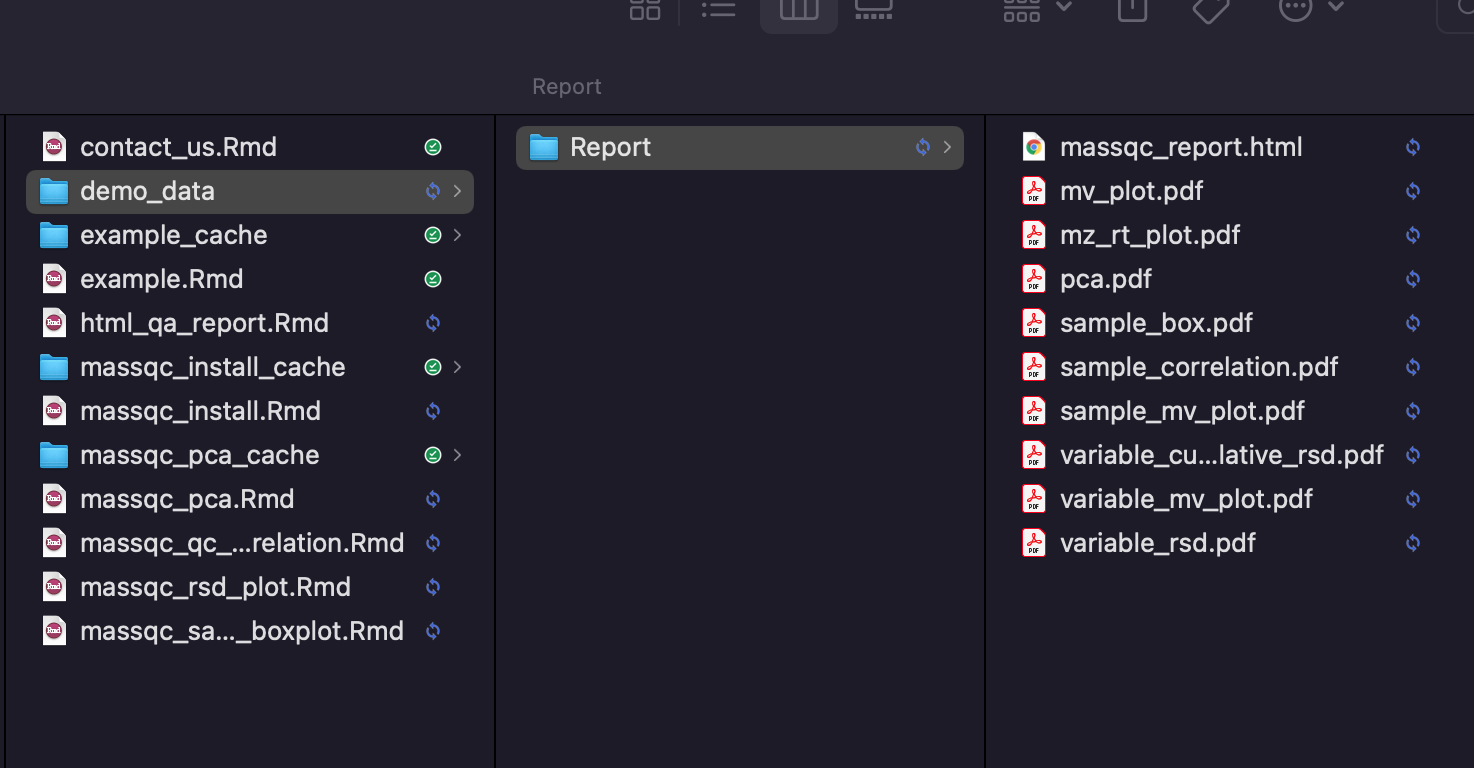Viewport: 1474px width, 768px height.
Task: Open the Tags toolbar button
Action: click(x=1211, y=9)
